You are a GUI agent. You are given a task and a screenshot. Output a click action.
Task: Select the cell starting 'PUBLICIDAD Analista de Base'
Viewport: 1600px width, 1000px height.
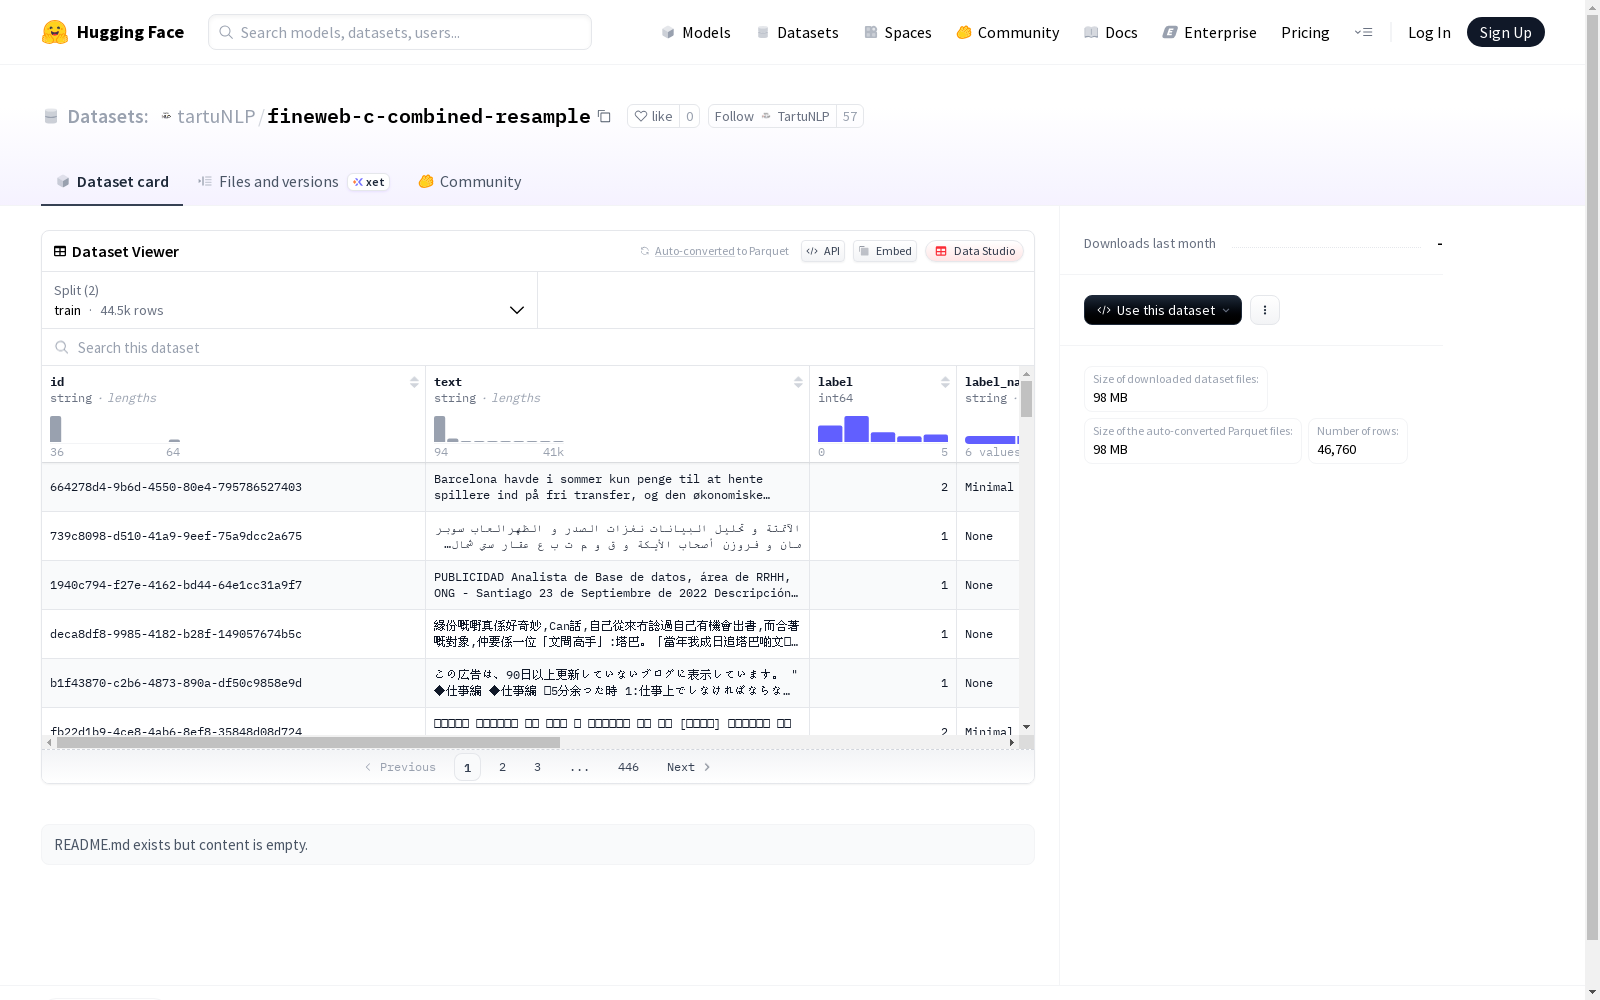click(617, 585)
